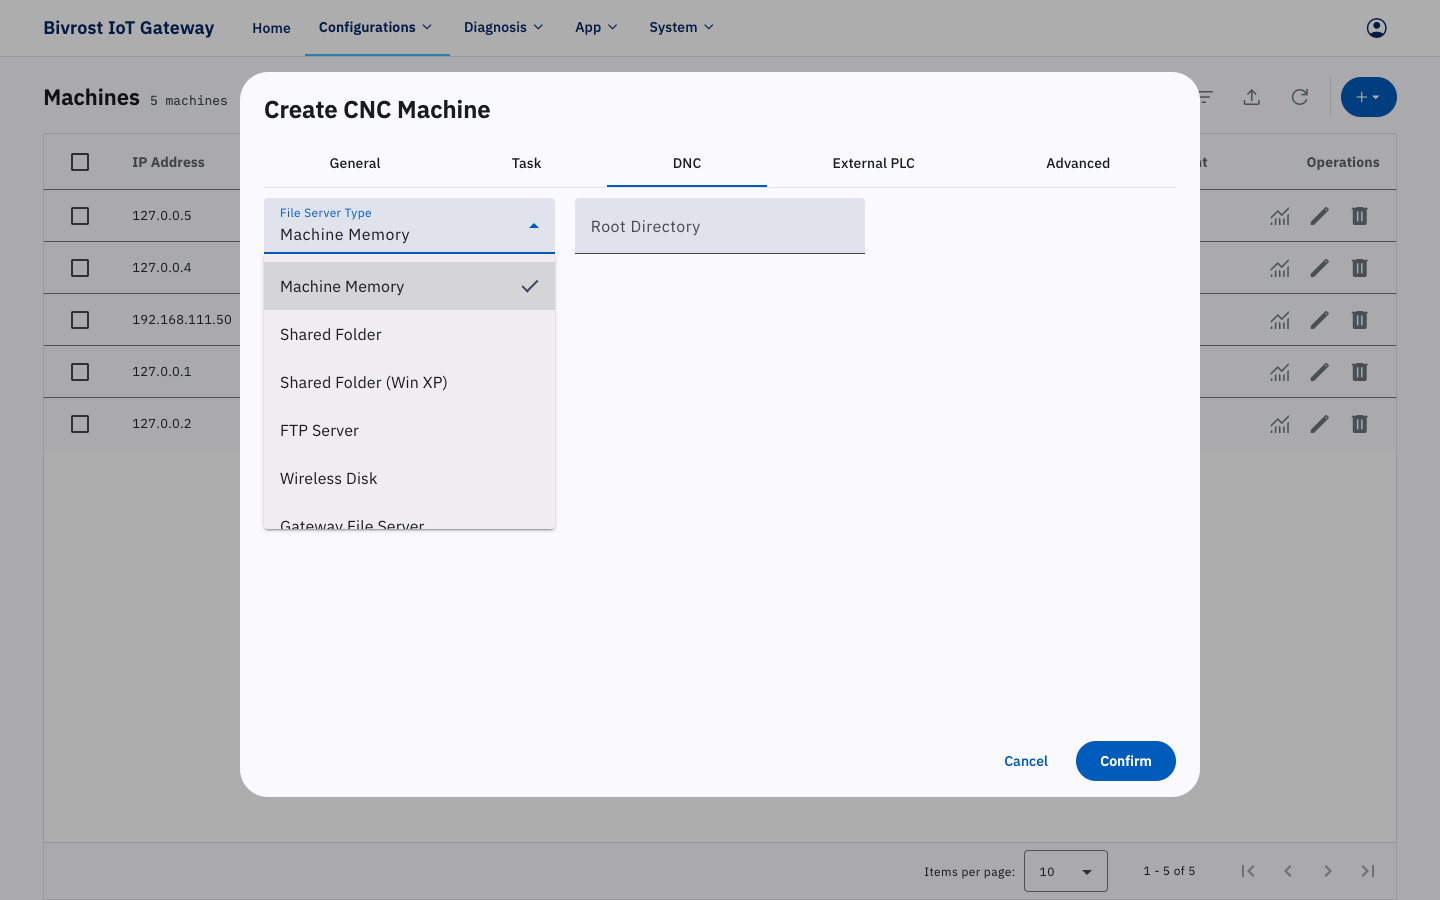Switch to the General tab
Viewport: 1440px width, 900px height.
point(355,163)
